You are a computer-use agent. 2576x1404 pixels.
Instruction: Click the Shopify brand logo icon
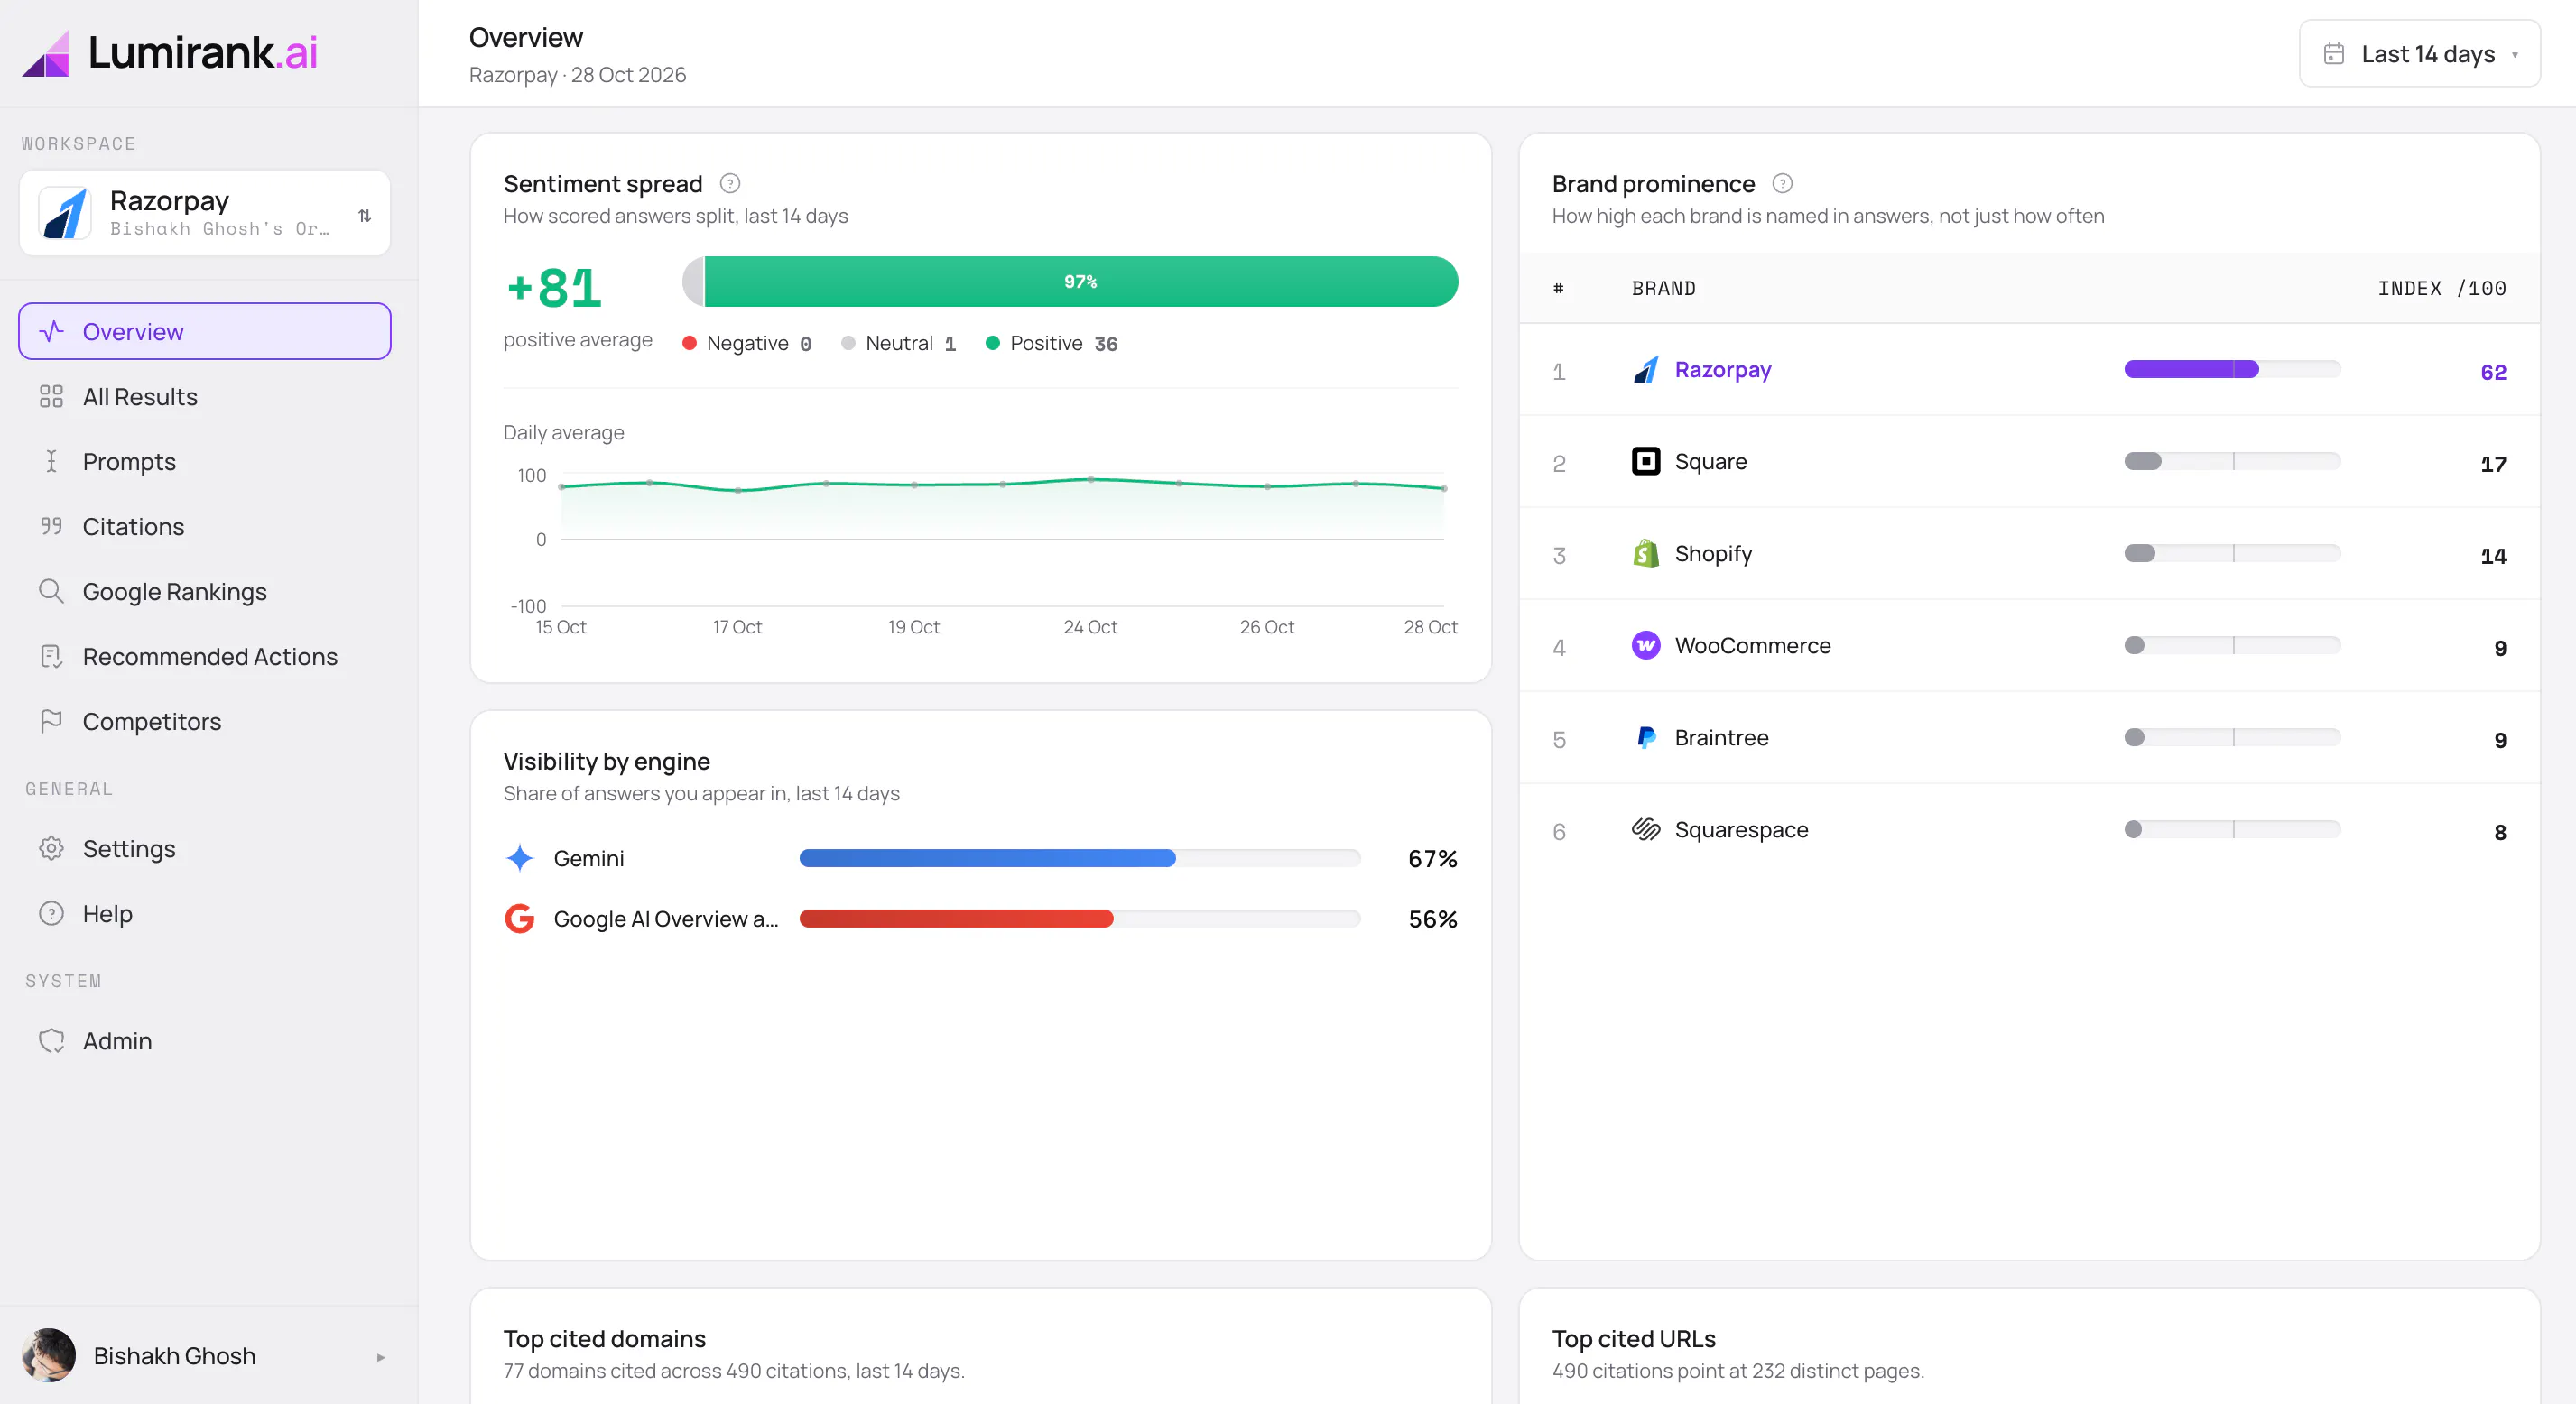tap(1646, 553)
